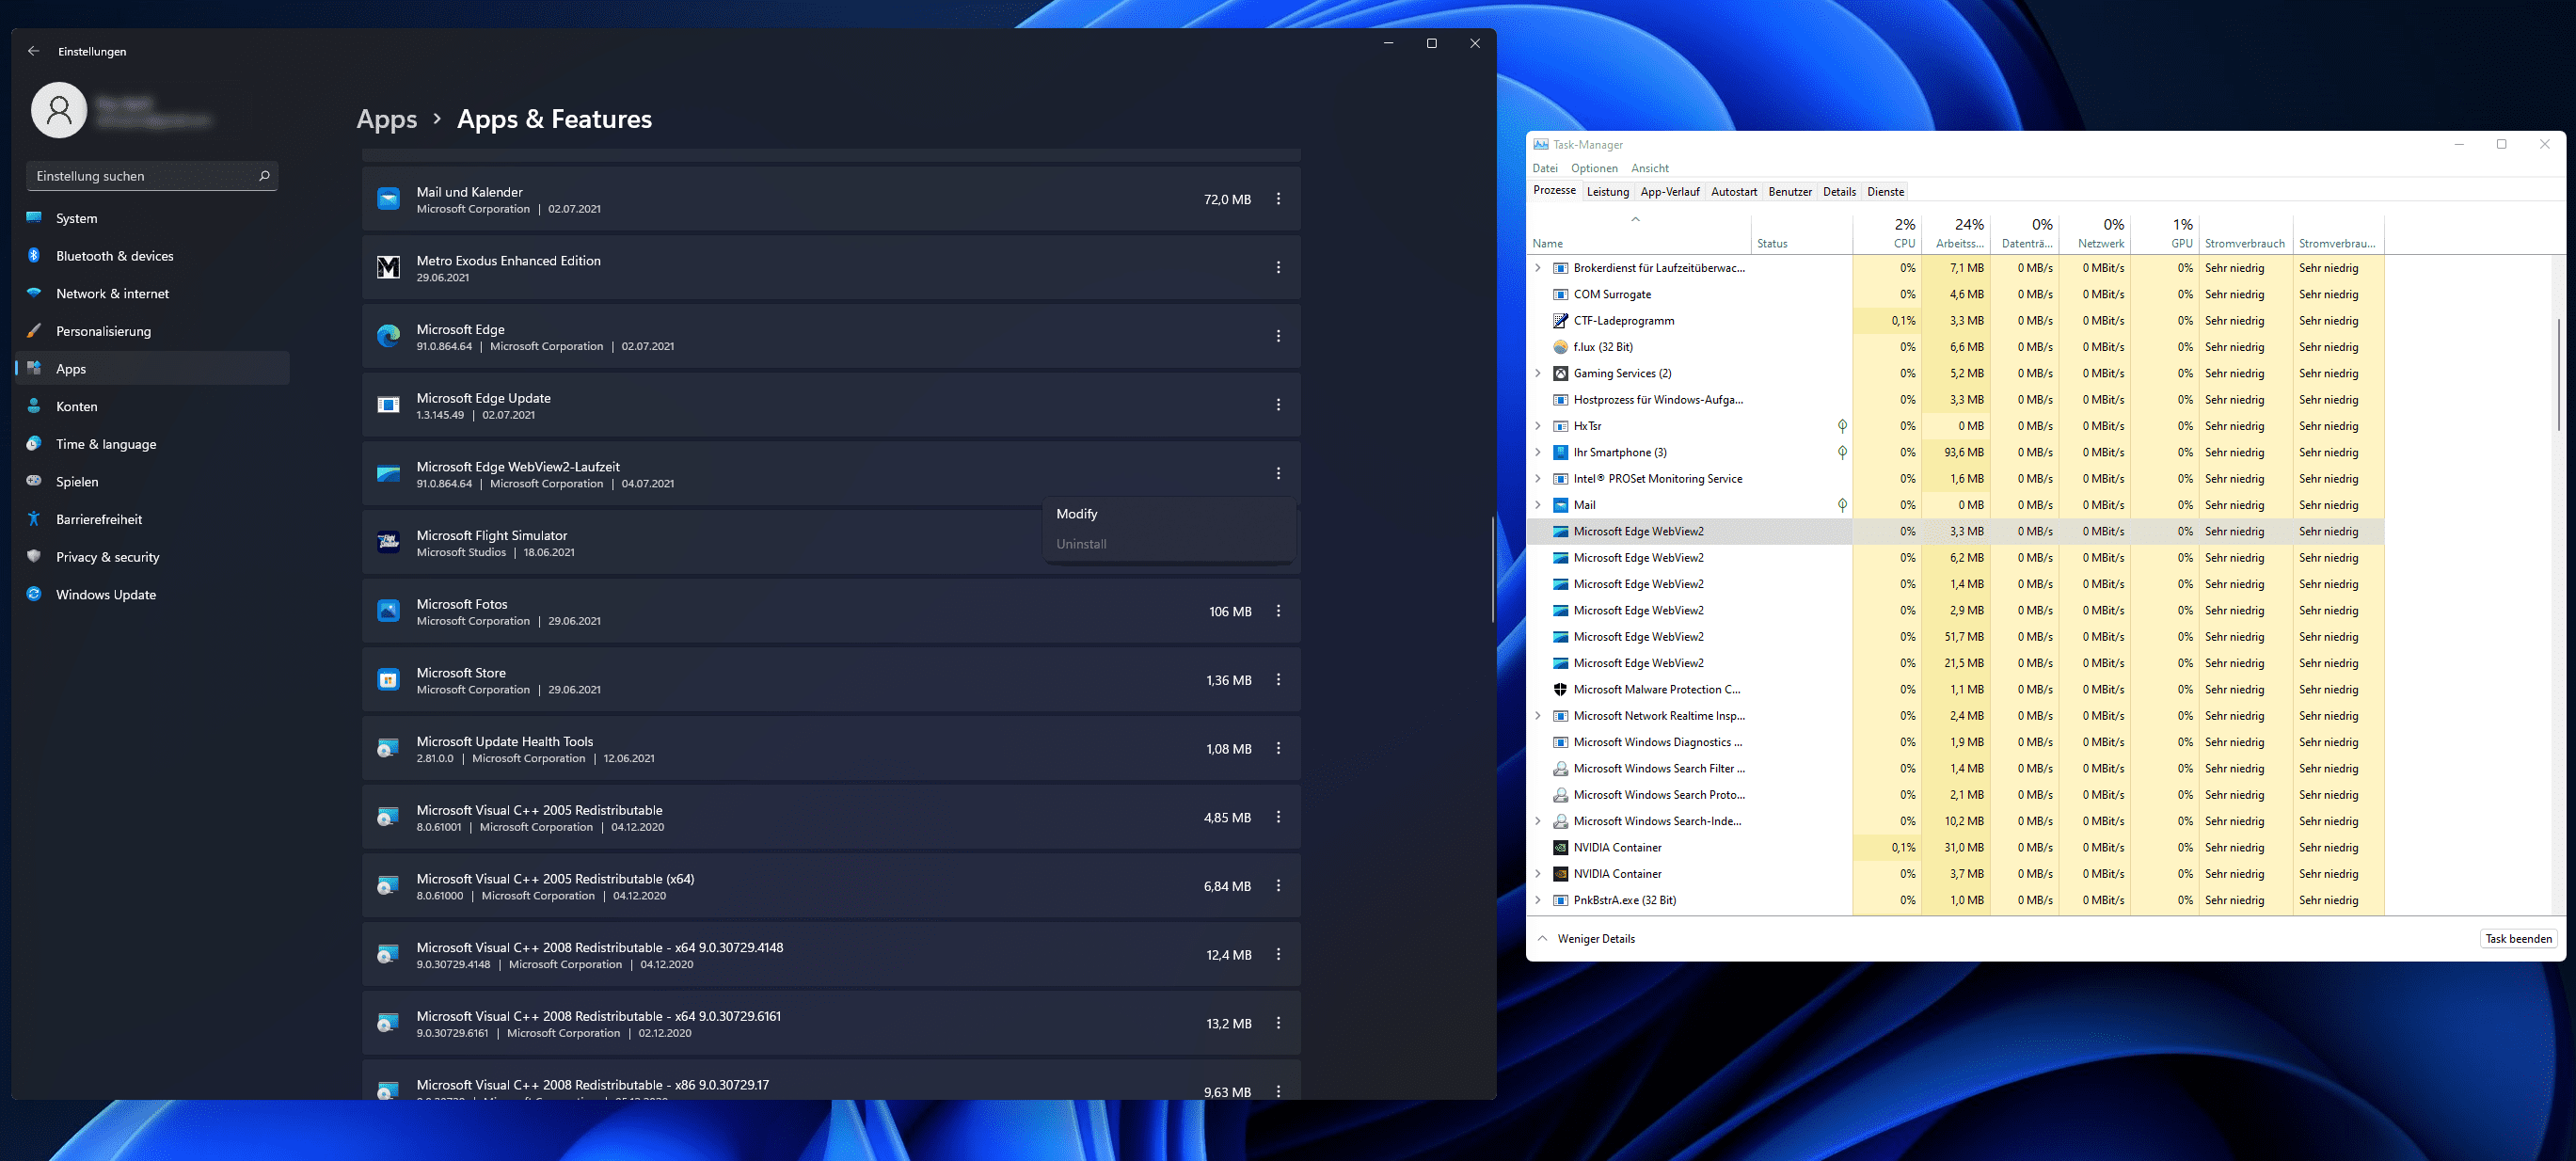The image size is (2576, 1161).
Task: Select COM Surrogate process row
Action: (x=1955, y=295)
